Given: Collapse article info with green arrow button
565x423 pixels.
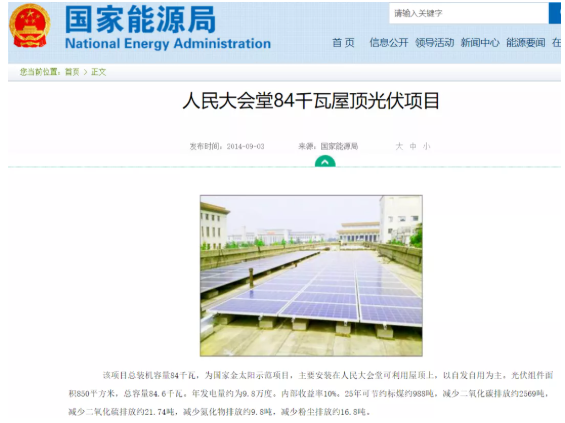Looking at the screenshot, I should (x=325, y=162).
